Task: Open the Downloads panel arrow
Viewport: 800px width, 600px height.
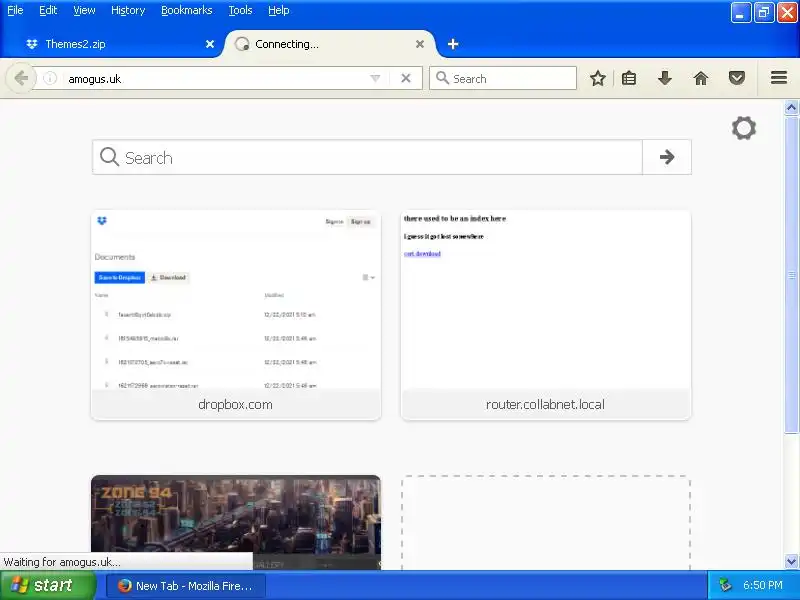Action: pyautogui.click(x=665, y=79)
